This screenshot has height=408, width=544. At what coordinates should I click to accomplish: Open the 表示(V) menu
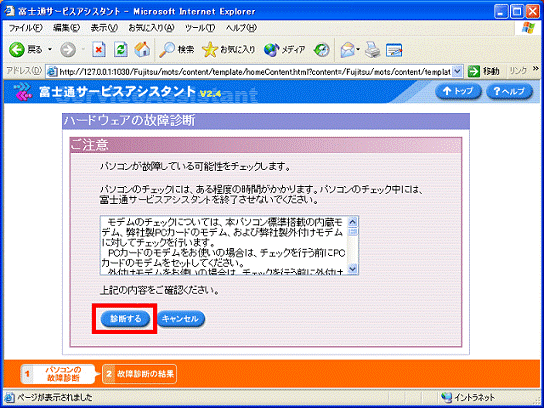104,28
